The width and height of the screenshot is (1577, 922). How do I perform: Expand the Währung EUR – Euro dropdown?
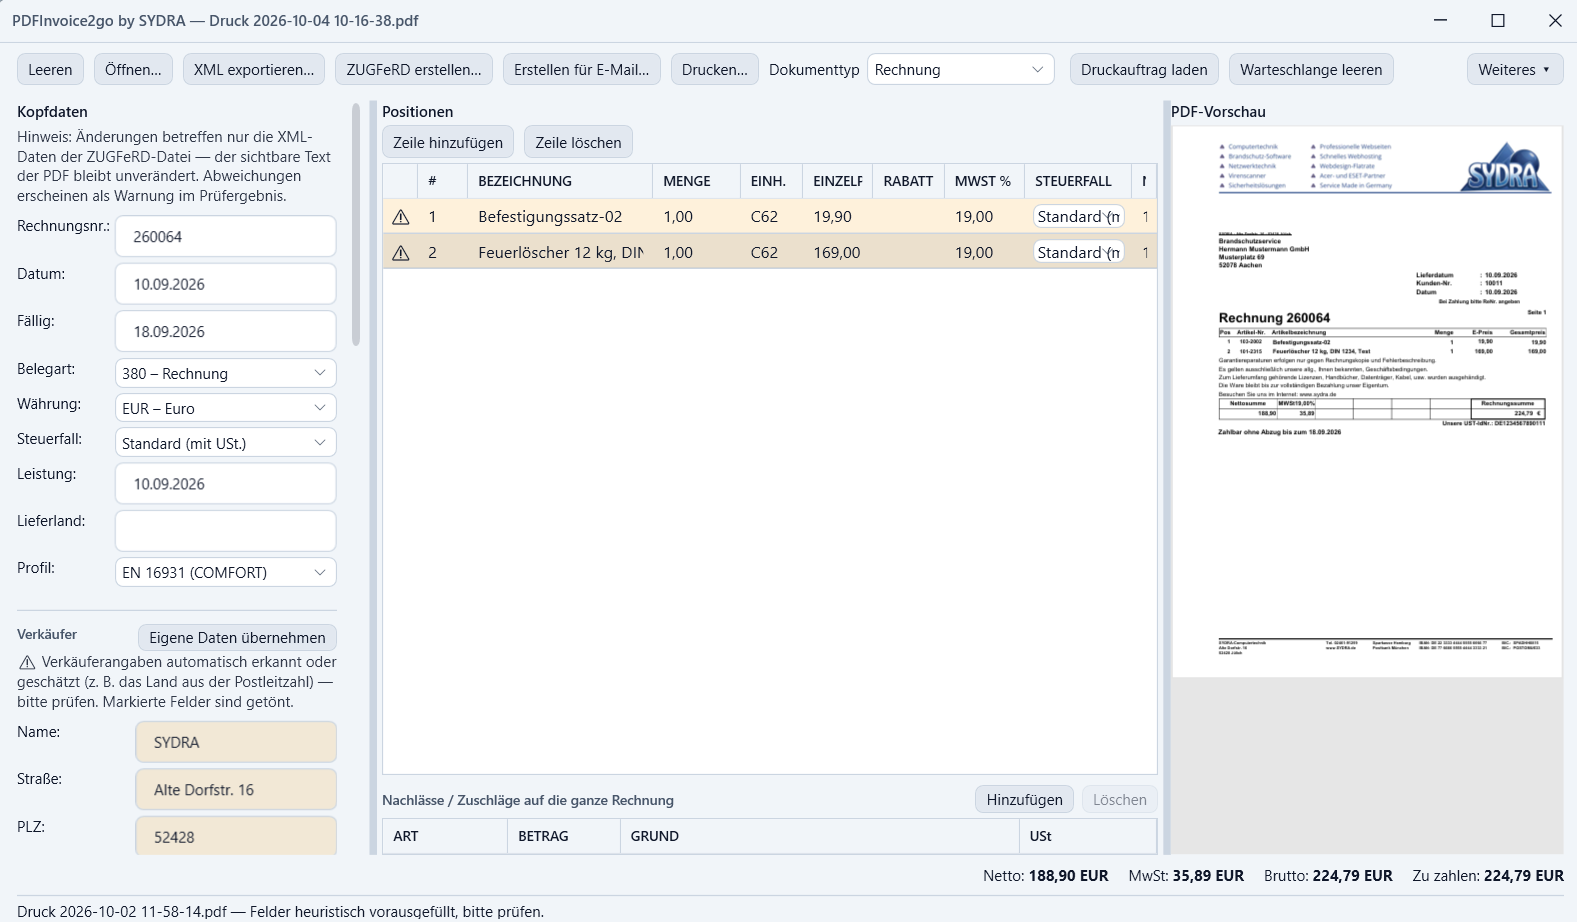(226, 408)
